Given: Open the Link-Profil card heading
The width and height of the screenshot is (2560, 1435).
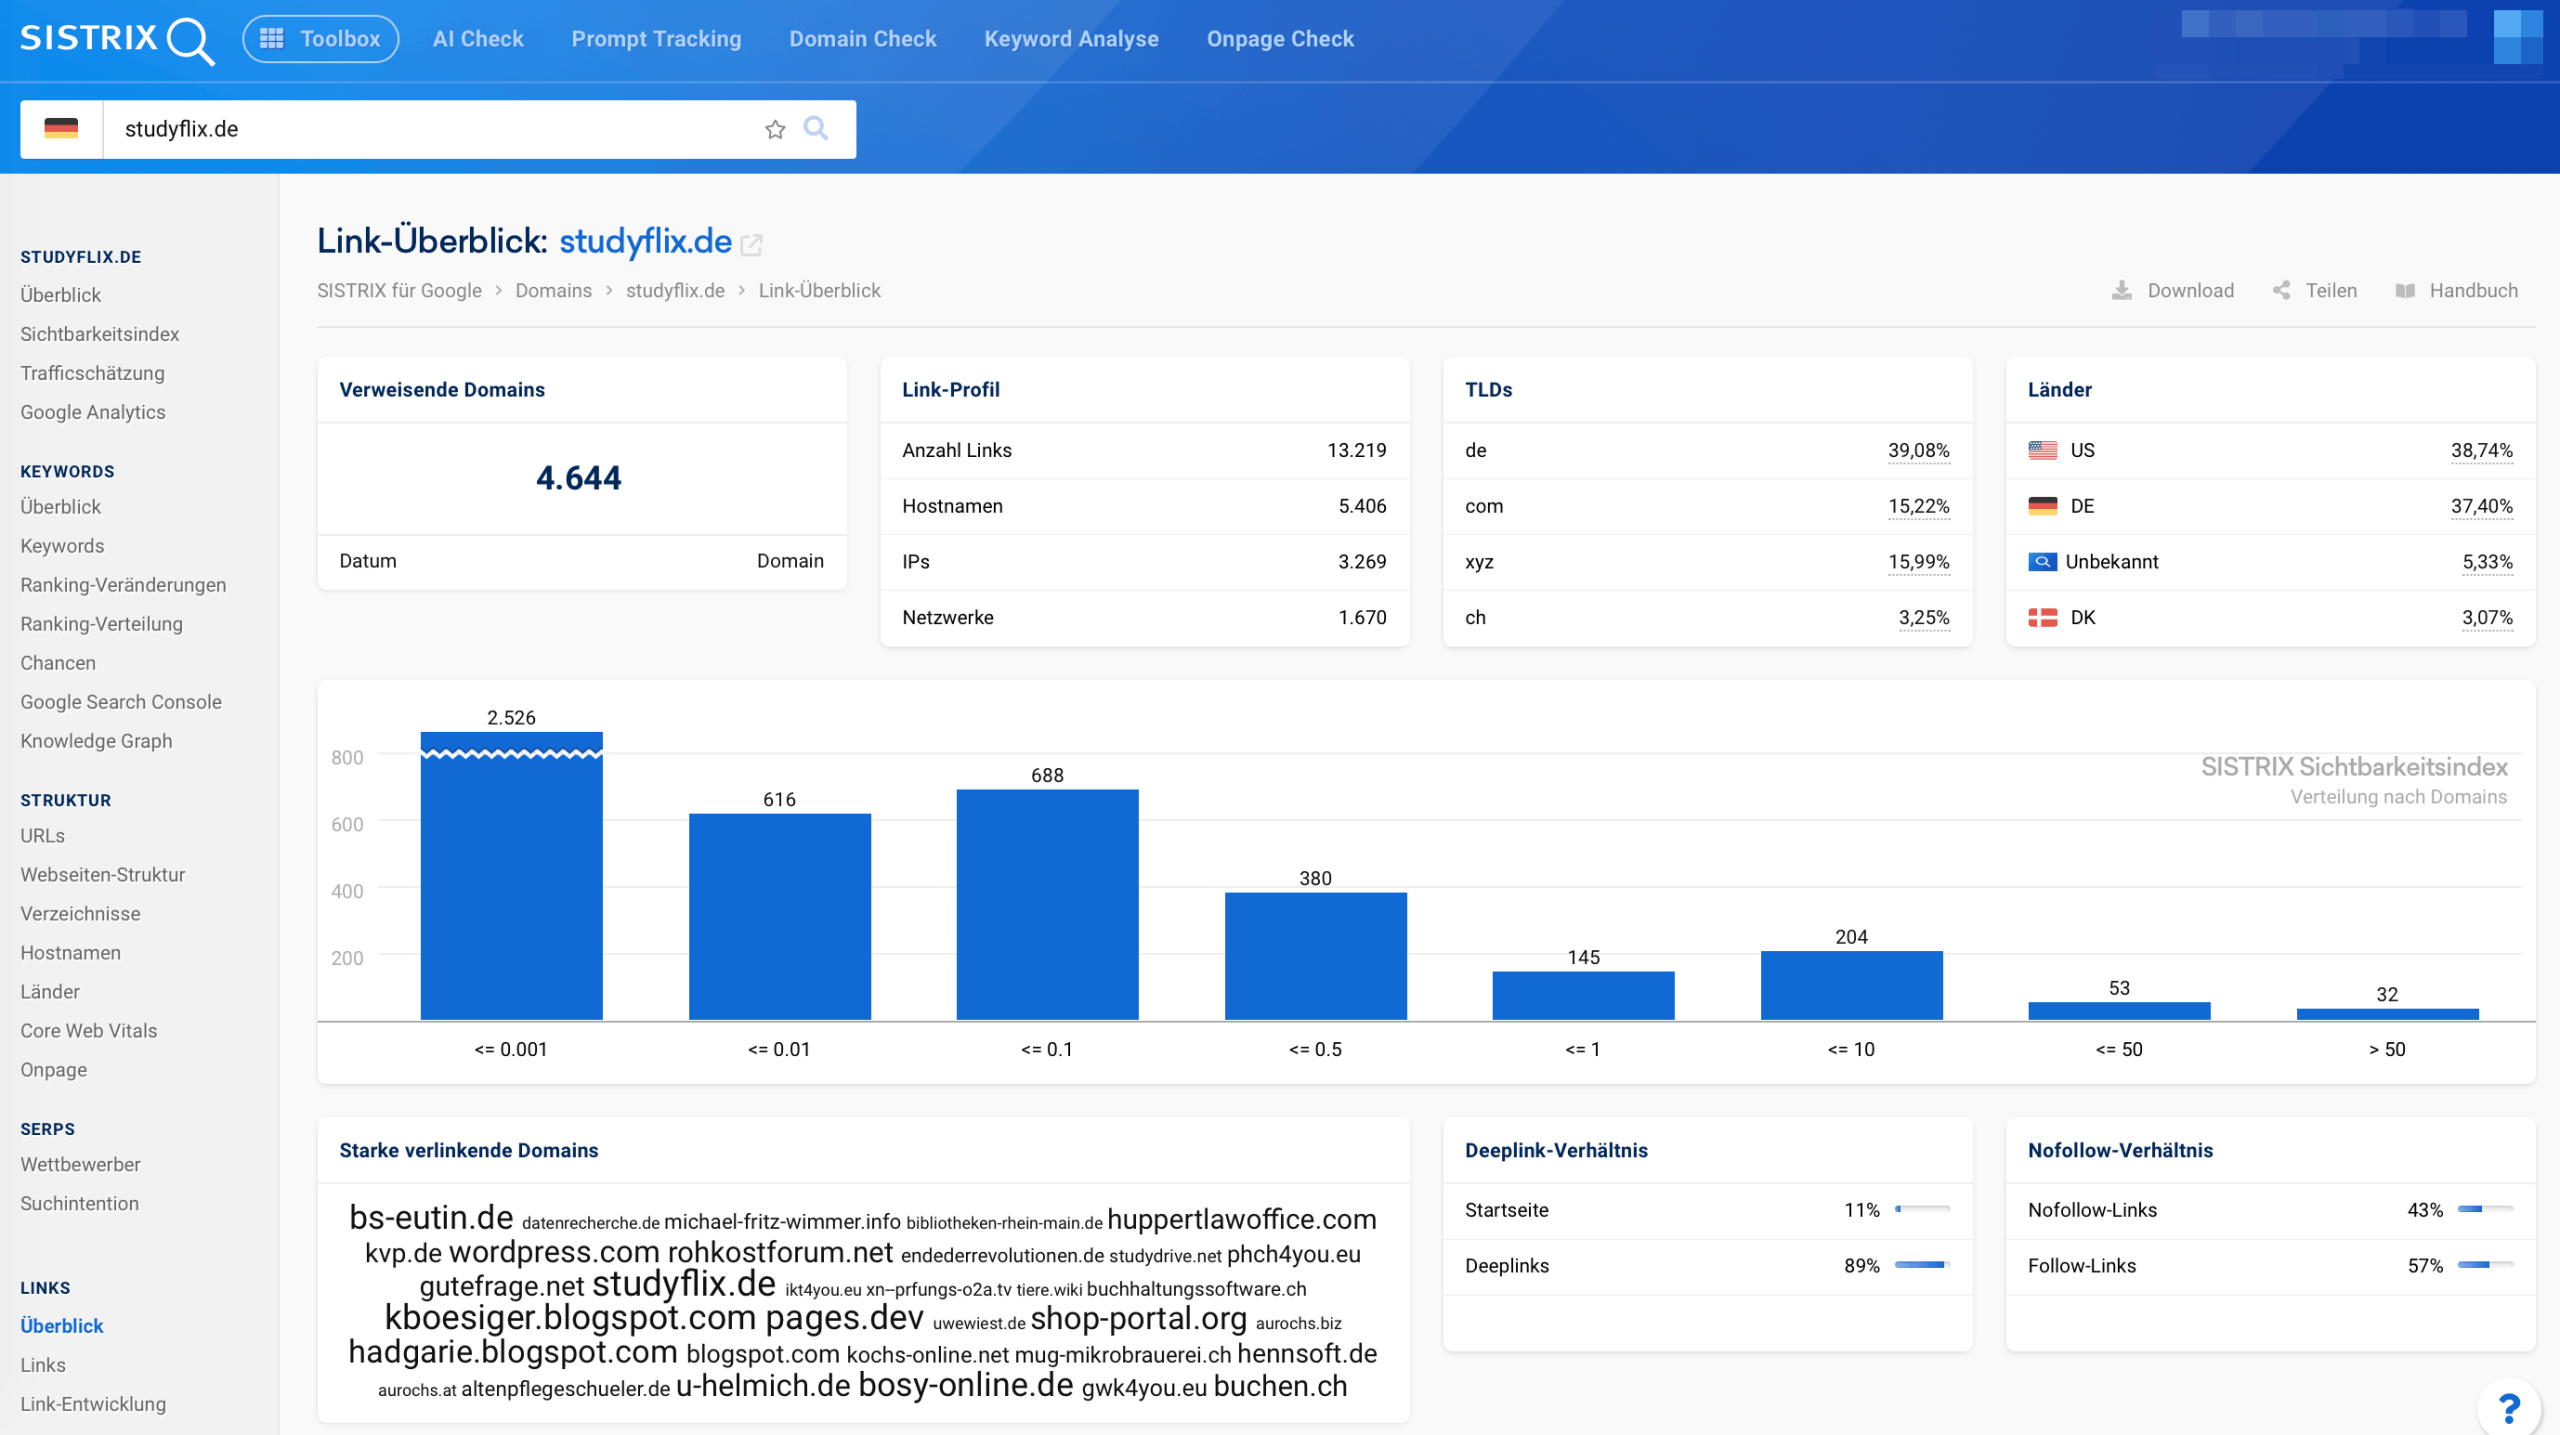Looking at the screenshot, I should (x=950, y=390).
